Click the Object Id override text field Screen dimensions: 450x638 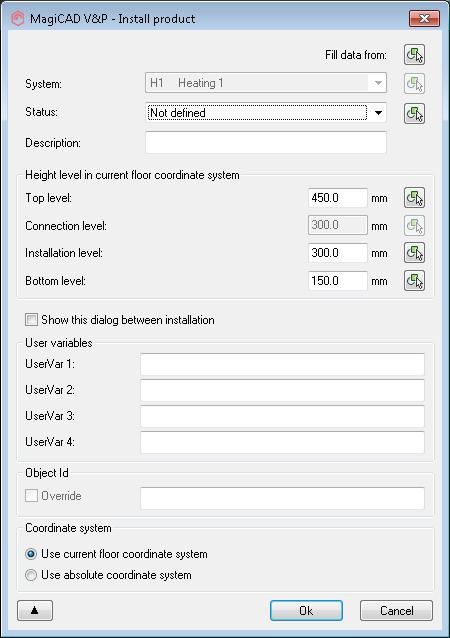click(282, 498)
